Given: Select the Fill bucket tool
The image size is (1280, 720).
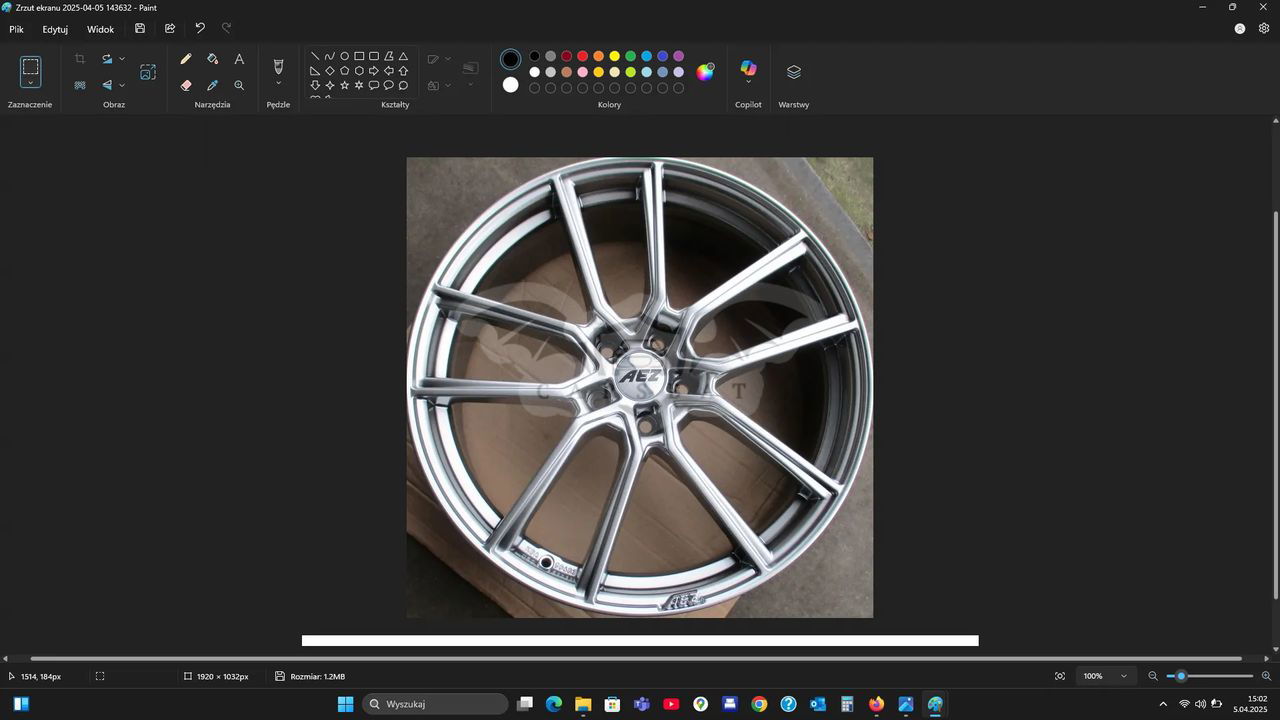Looking at the screenshot, I should coord(212,59).
